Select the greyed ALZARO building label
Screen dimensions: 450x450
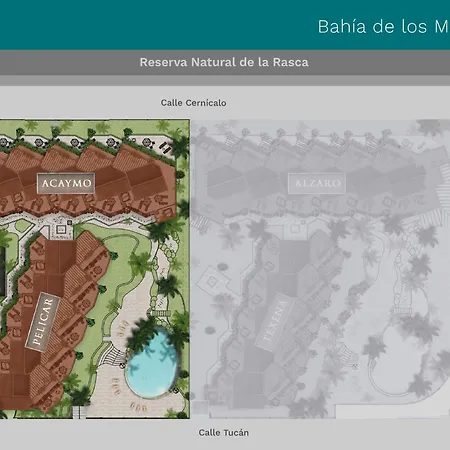[x=317, y=183]
